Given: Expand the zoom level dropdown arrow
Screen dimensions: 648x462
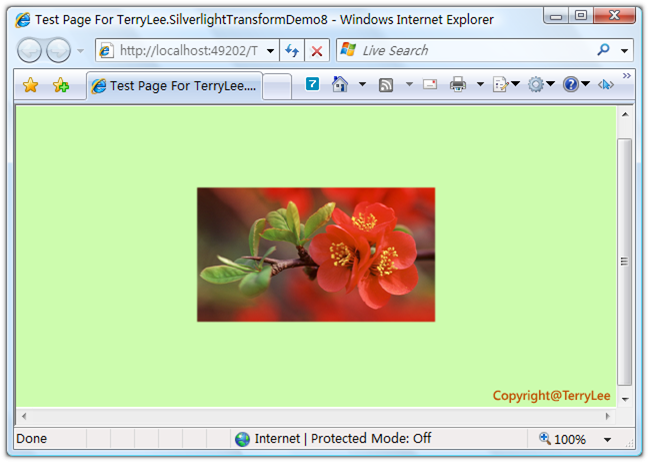Looking at the screenshot, I should 607,439.
